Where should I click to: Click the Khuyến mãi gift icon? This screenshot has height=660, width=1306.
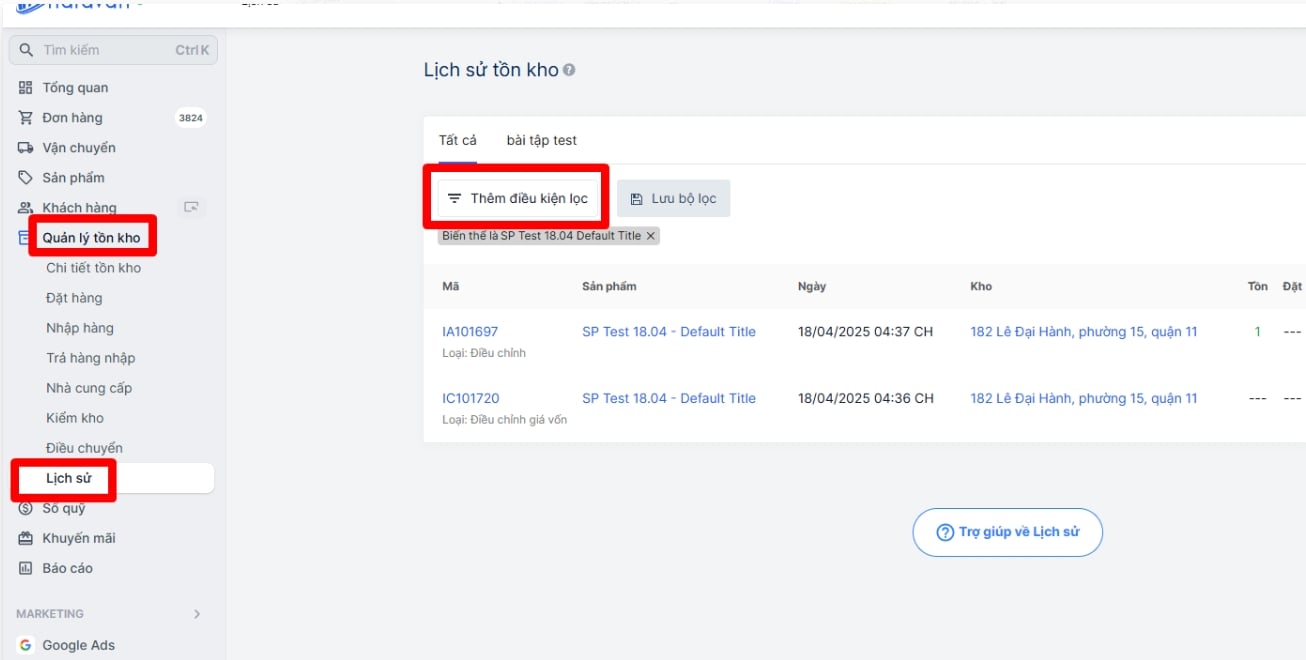click(26, 538)
